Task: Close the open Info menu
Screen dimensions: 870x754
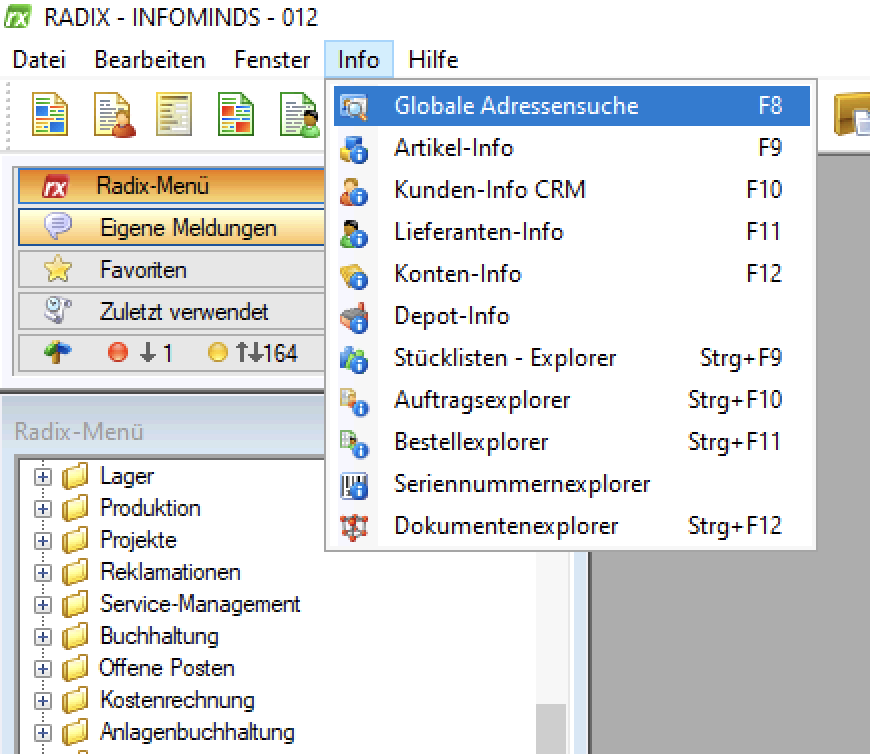Action: [358, 59]
